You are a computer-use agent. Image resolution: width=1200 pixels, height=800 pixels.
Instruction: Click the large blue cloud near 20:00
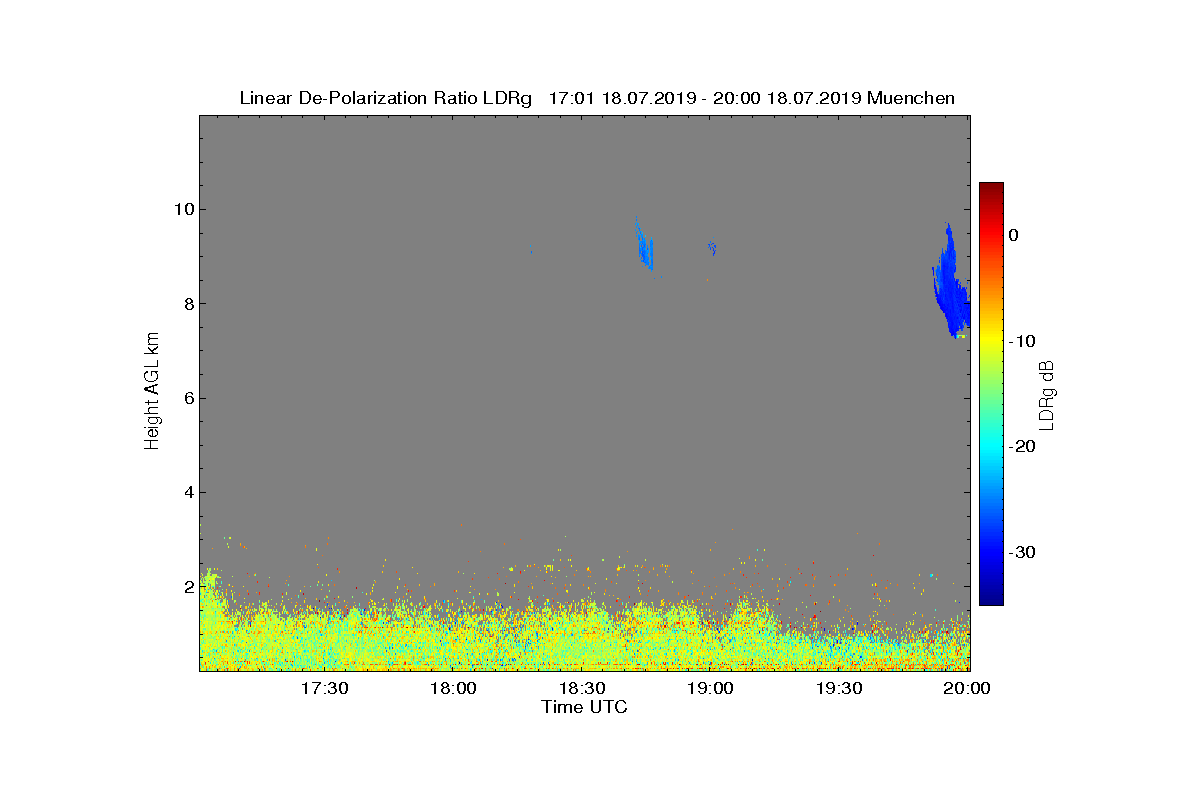[953, 285]
